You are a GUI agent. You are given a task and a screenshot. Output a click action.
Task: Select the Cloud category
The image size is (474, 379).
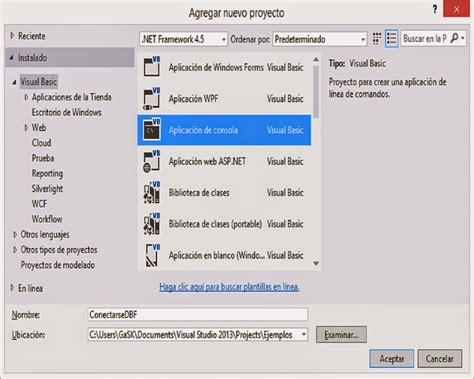41,143
